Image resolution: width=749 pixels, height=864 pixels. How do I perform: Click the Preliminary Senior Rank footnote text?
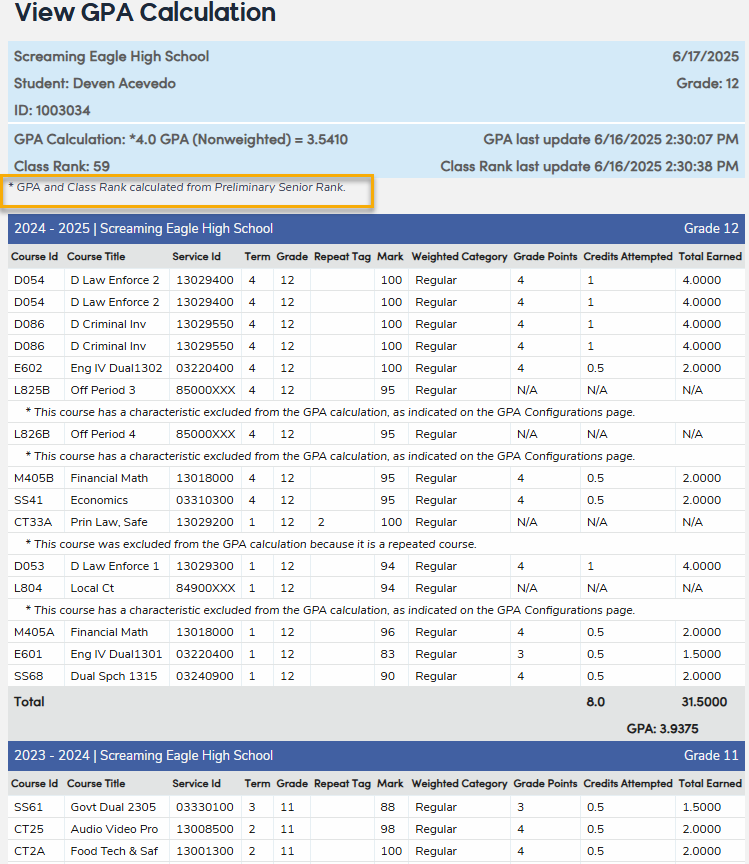pyautogui.click(x=177, y=187)
